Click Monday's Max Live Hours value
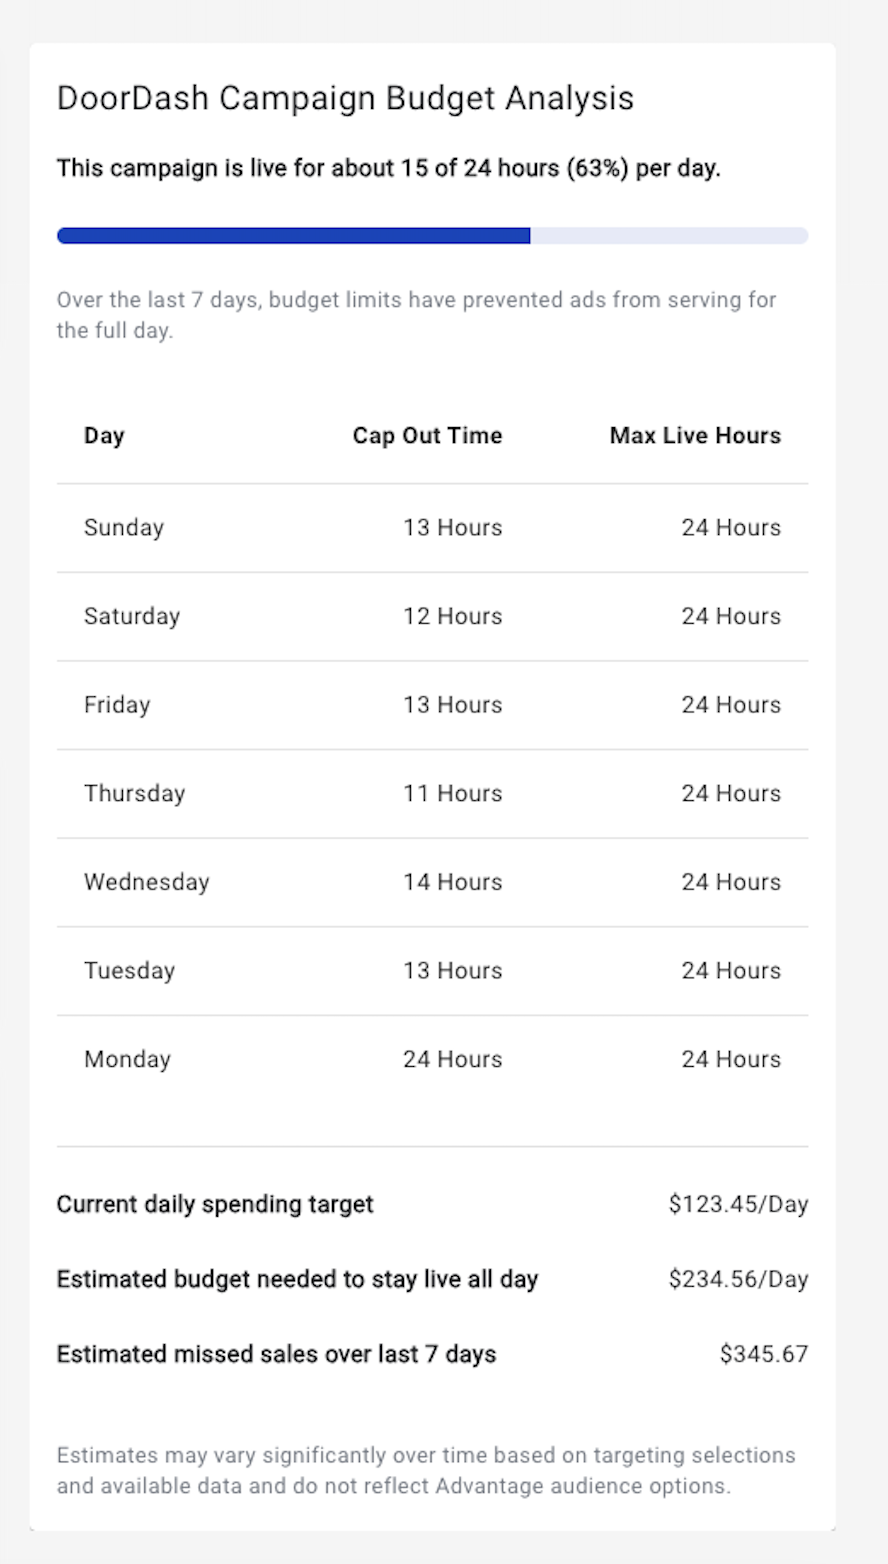The height and width of the screenshot is (1564, 888). click(731, 1059)
